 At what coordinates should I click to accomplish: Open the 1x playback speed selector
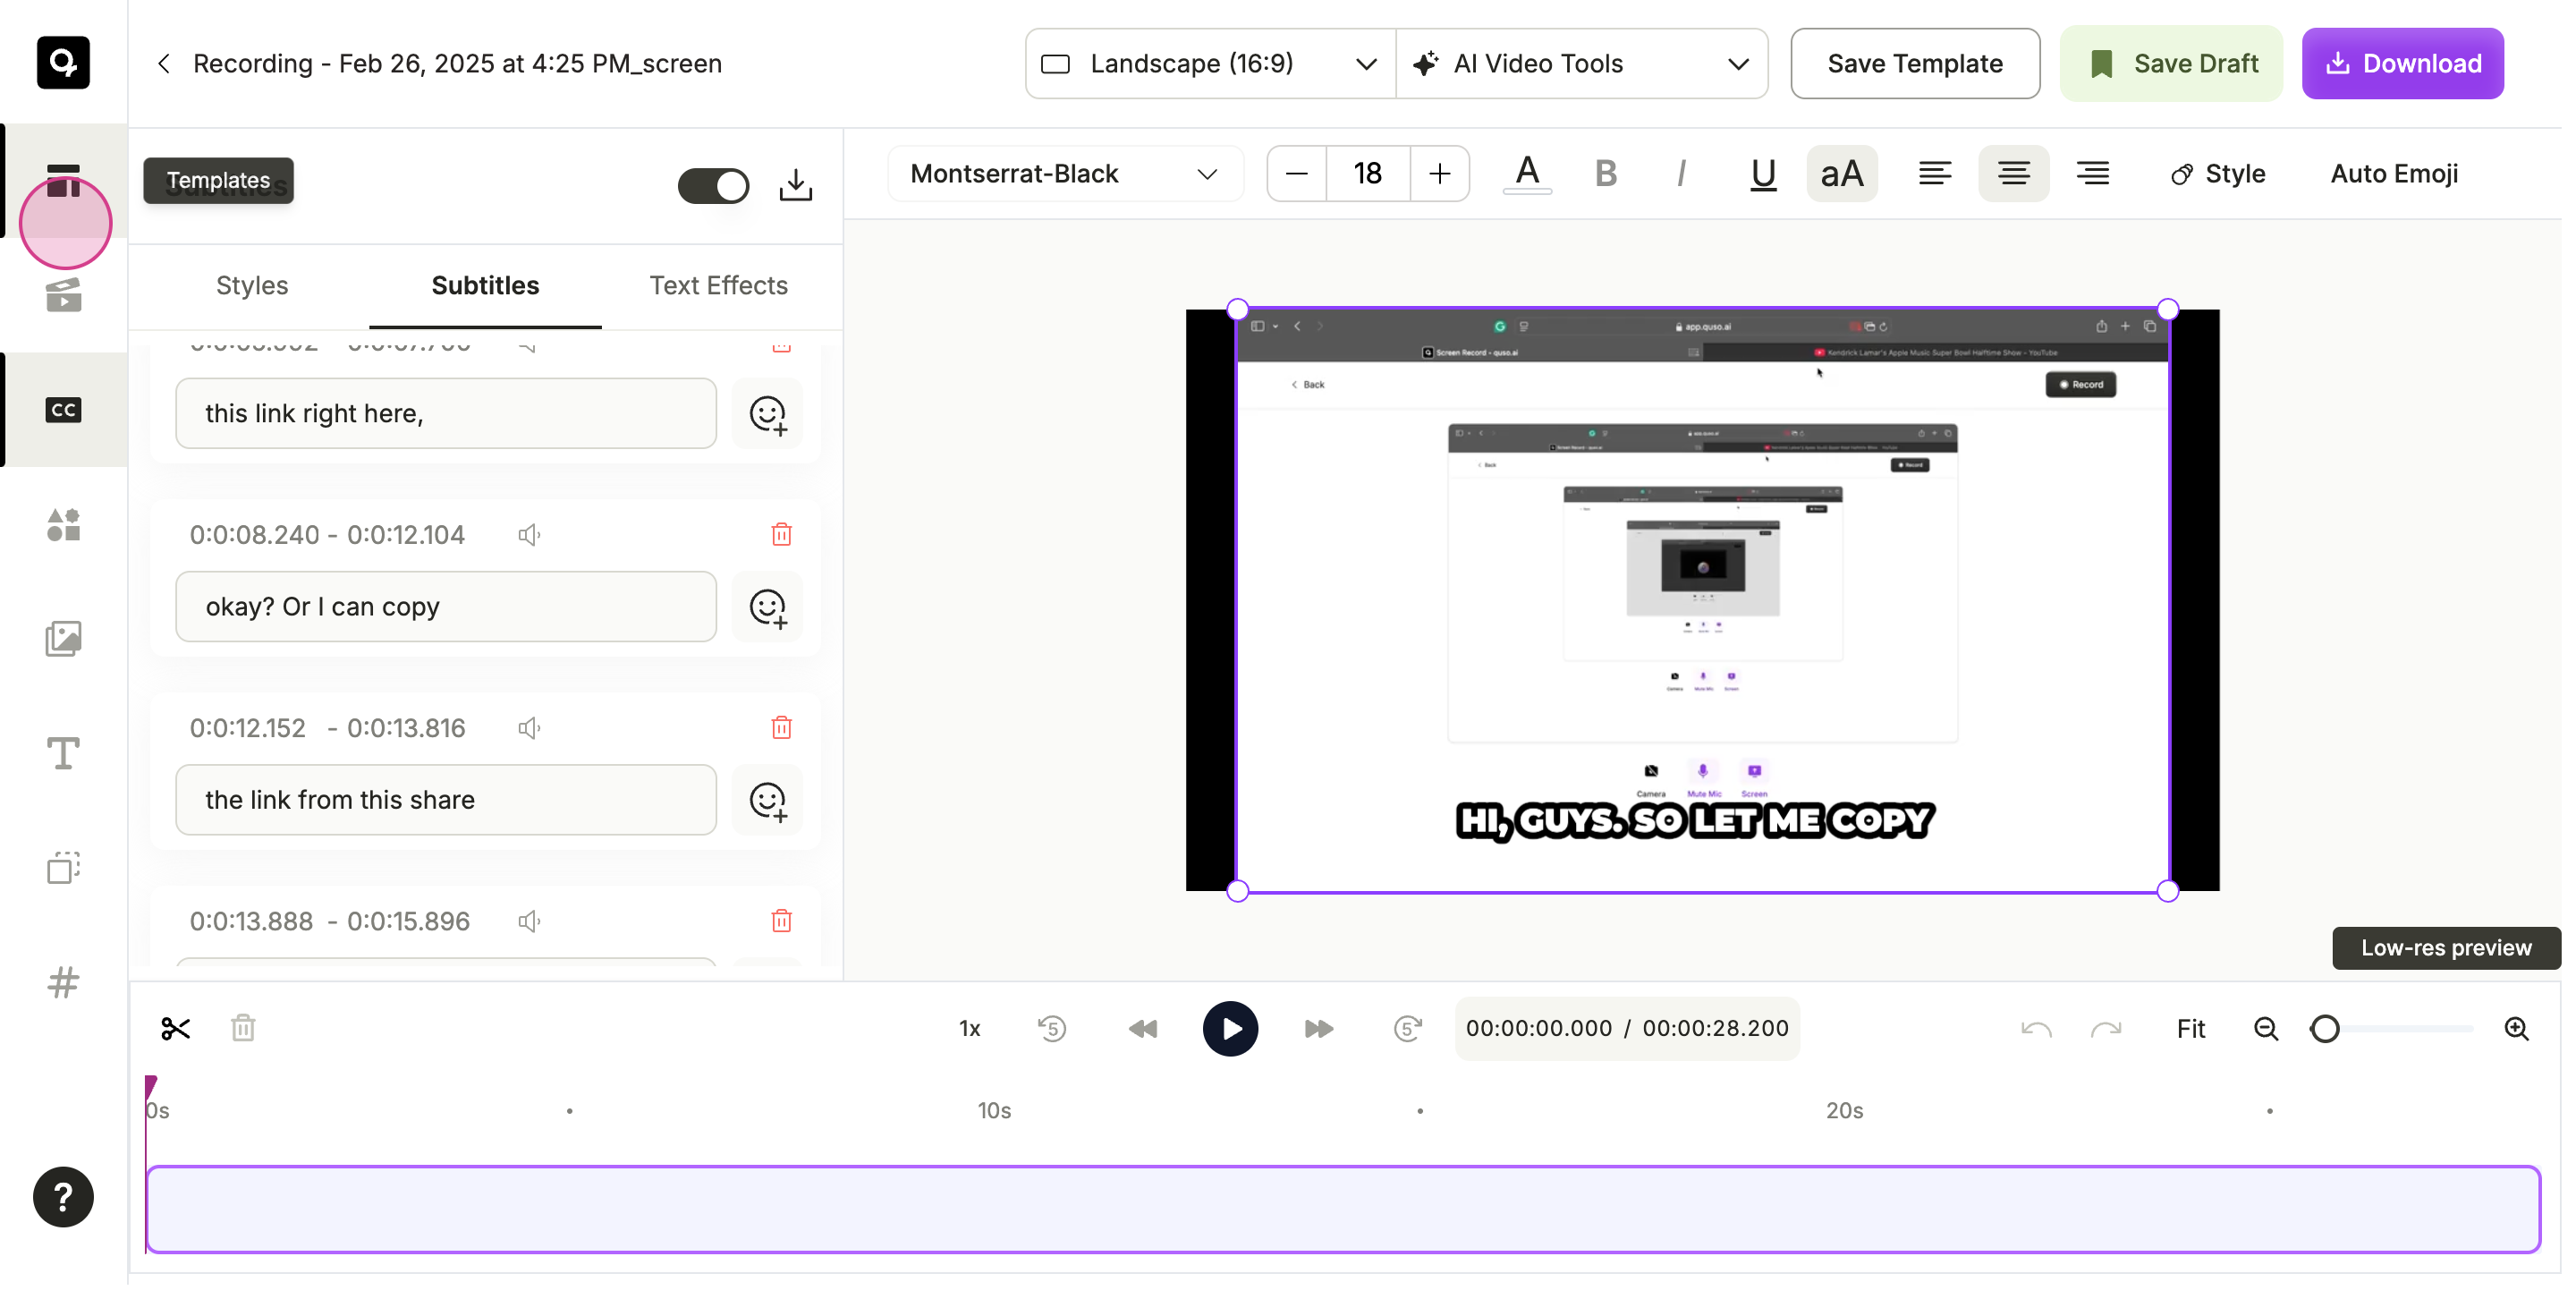(x=969, y=1029)
